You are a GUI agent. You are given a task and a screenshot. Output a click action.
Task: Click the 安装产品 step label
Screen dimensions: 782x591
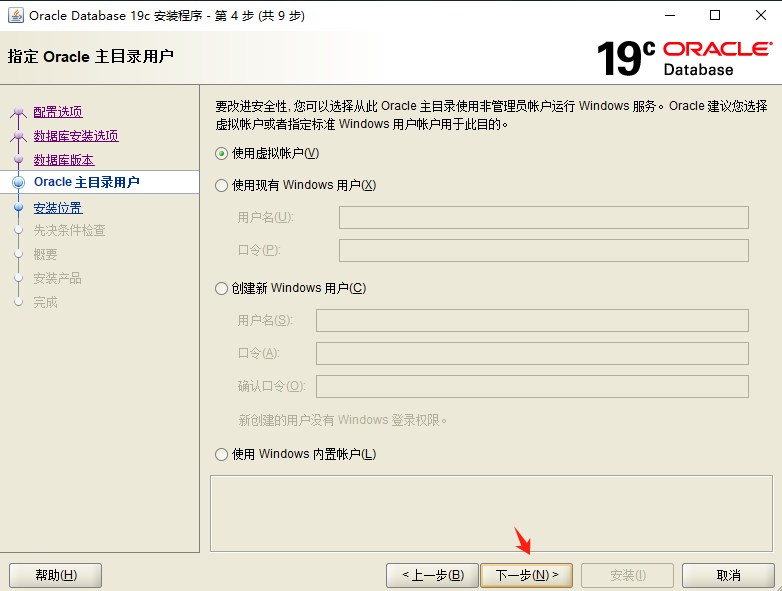[x=57, y=278]
